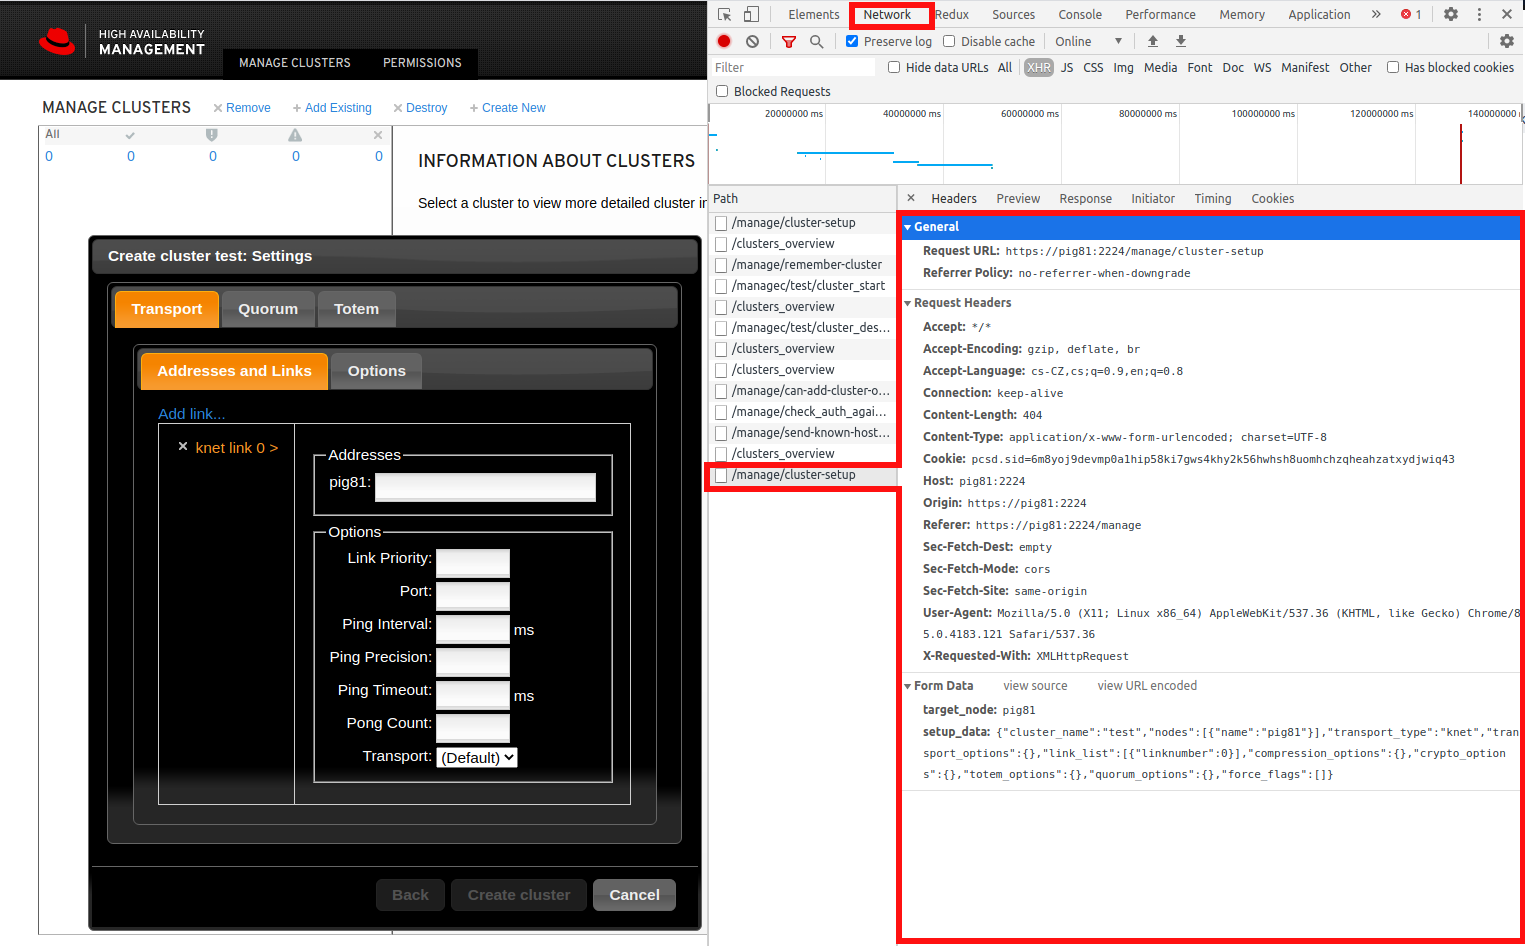Clear the network request log
This screenshot has width=1525, height=946.
pos(752,41)
